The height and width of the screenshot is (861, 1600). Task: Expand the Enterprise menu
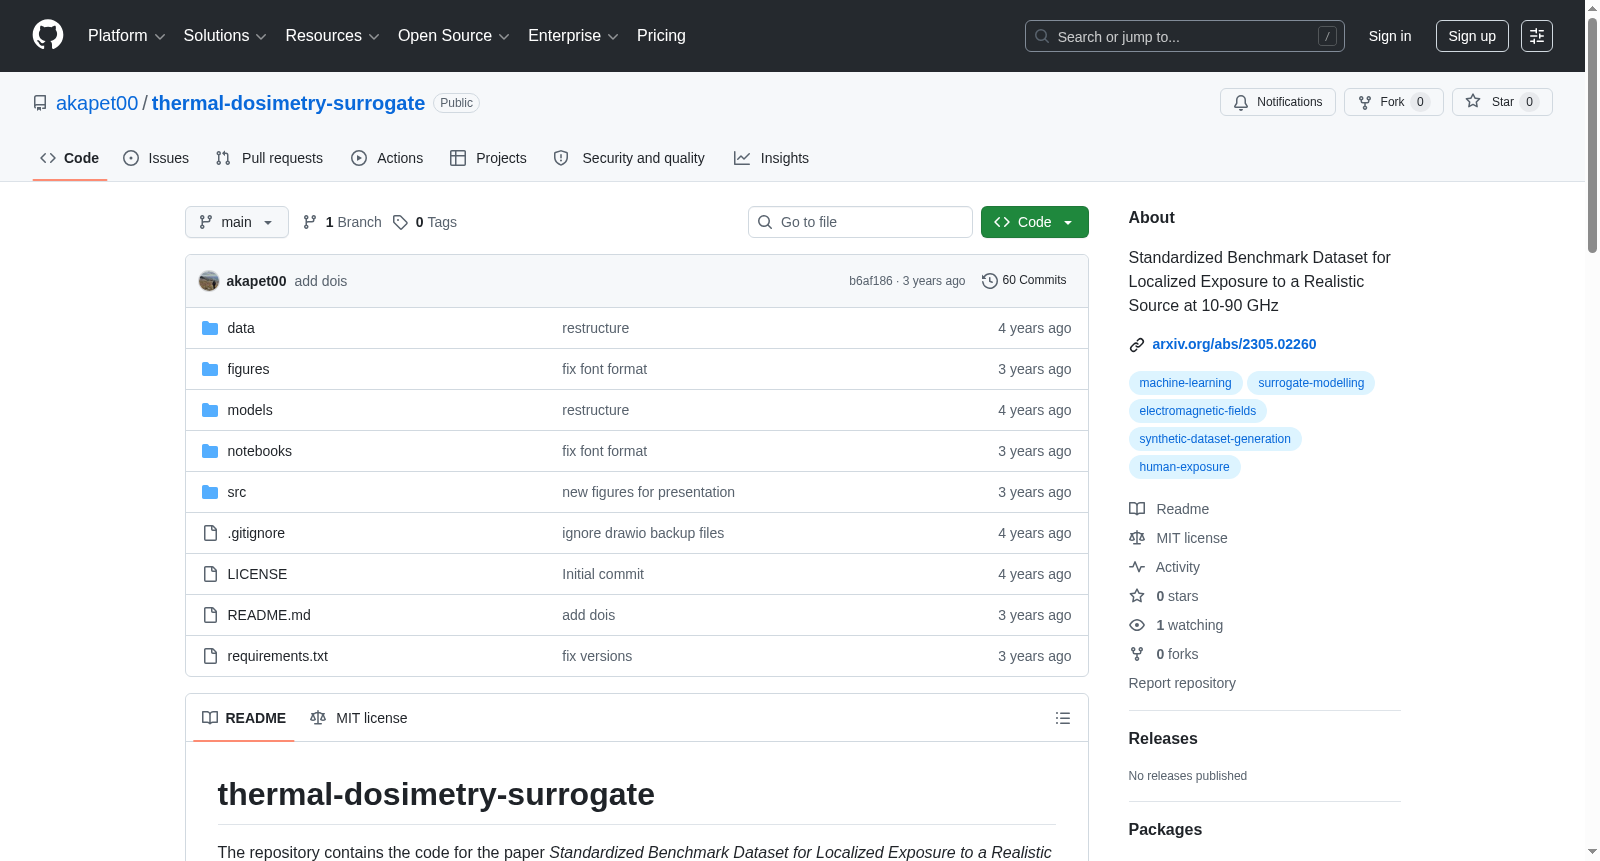573,36
